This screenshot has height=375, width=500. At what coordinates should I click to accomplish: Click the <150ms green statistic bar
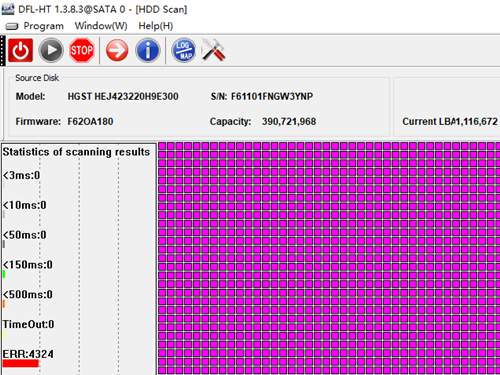point(4,274)
